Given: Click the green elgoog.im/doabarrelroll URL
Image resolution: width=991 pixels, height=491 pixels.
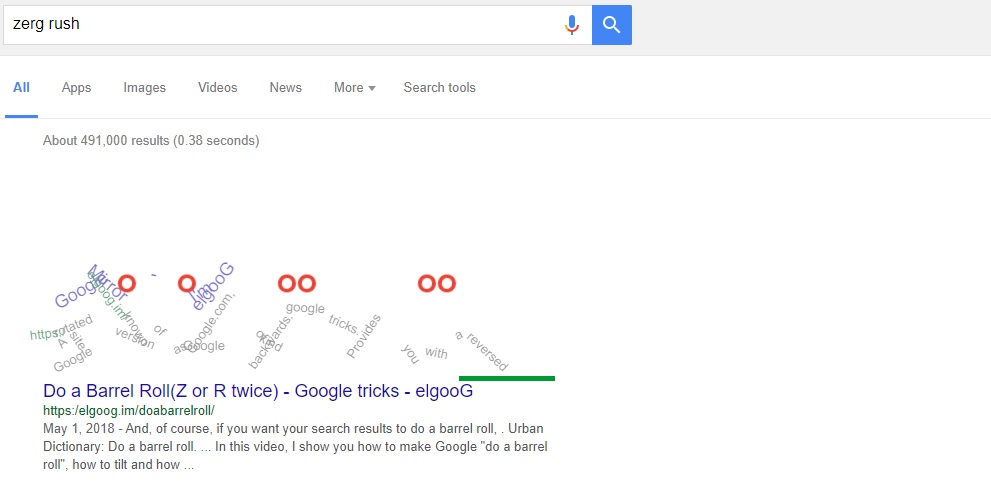Looking at the screenshot, I should click(128, 410).
